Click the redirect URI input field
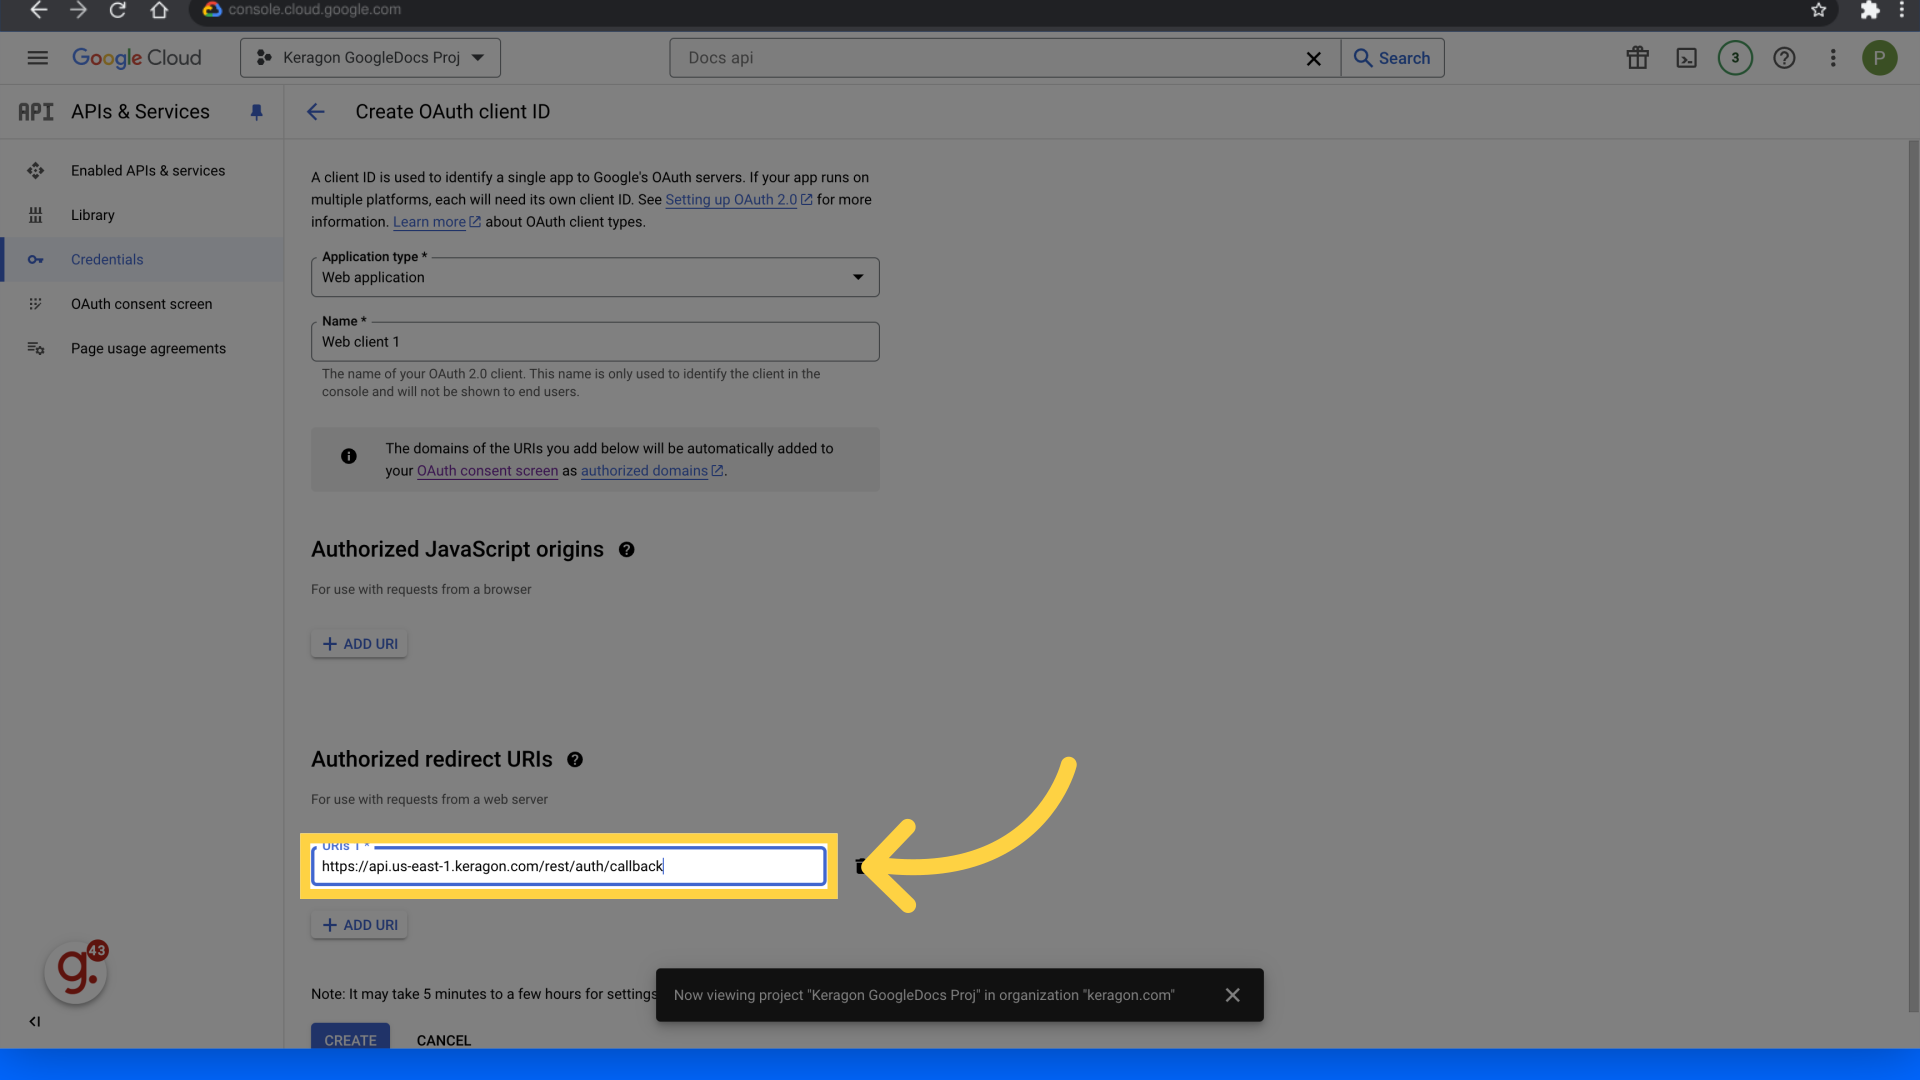The image size is (1920, 1080). [x=568, y=866]
